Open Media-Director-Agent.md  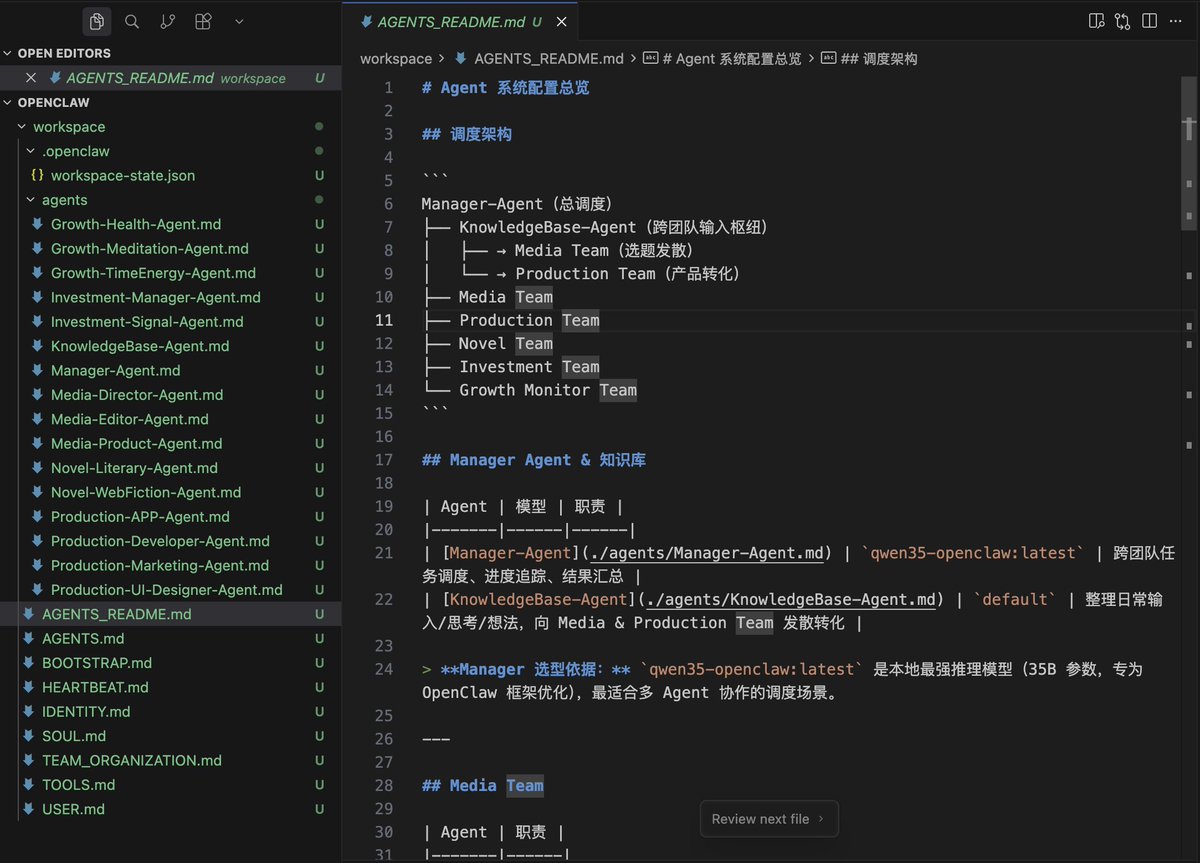click(x=137, y=395)
